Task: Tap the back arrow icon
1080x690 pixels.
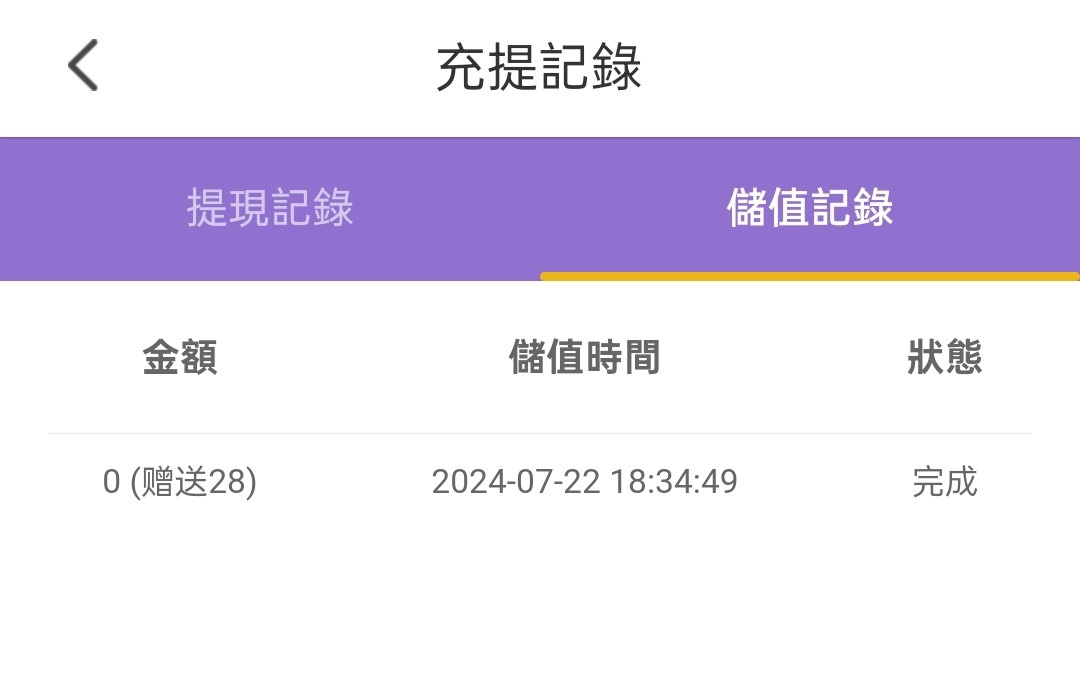Action: 83,66
